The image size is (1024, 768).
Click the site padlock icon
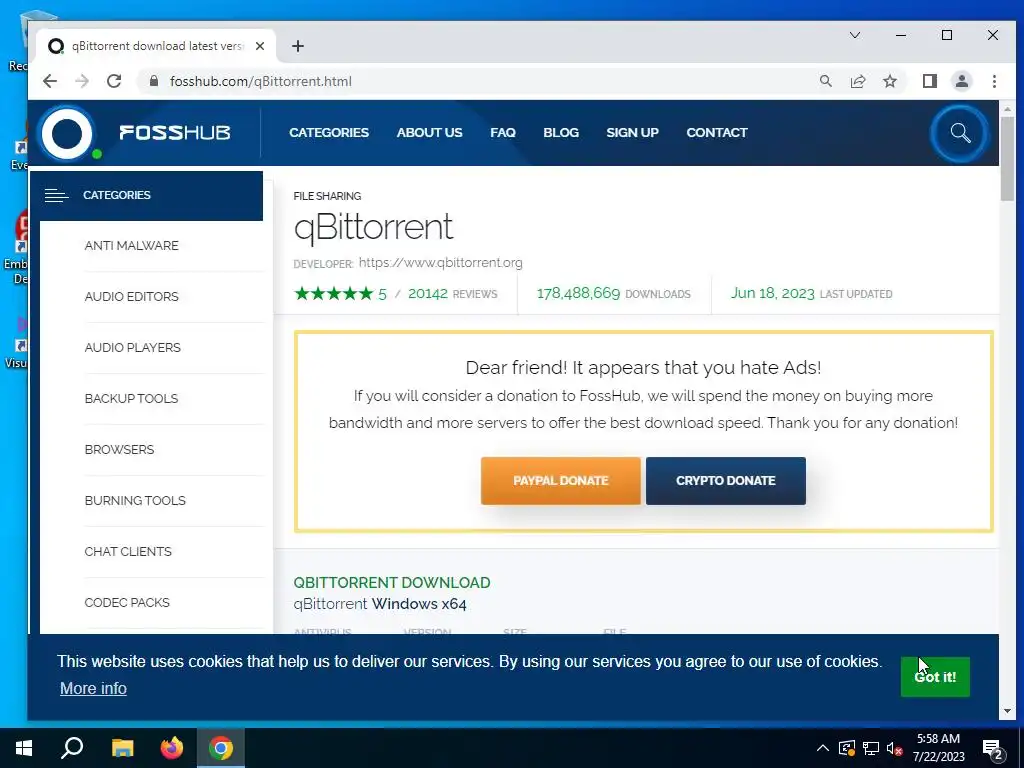[x=154, y=81]
